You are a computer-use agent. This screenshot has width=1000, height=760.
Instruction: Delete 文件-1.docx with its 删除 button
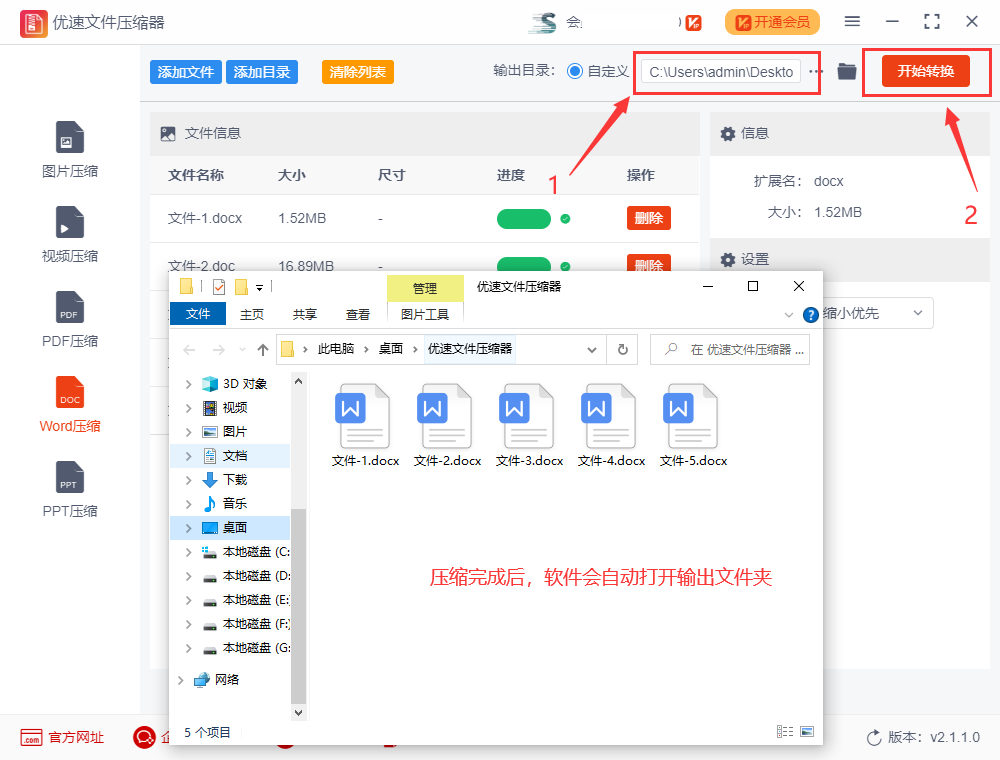pyautogui.click(x=649, y=218)
